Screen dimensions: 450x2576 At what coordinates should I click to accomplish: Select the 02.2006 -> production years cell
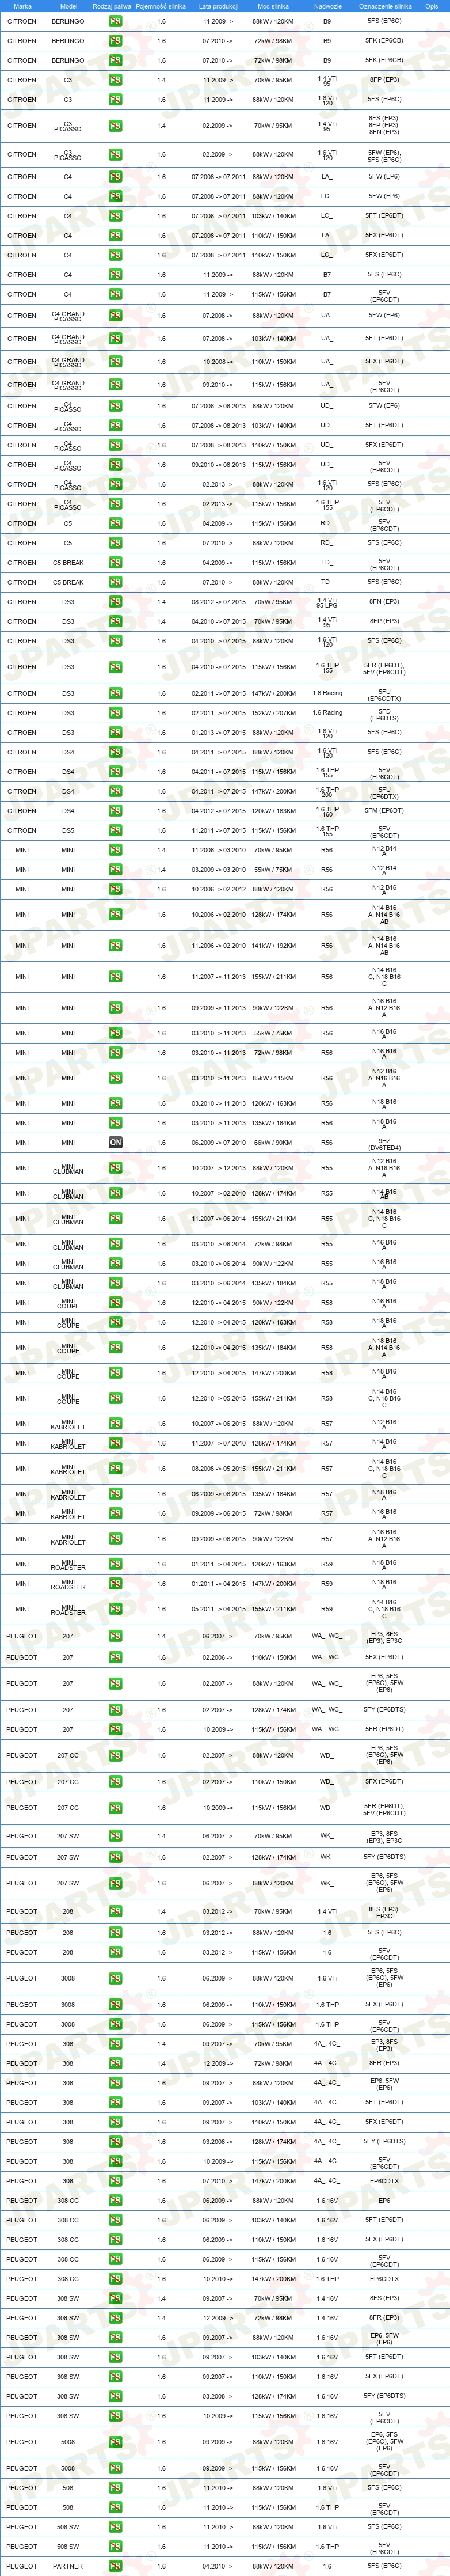(x=218, y=1657)
